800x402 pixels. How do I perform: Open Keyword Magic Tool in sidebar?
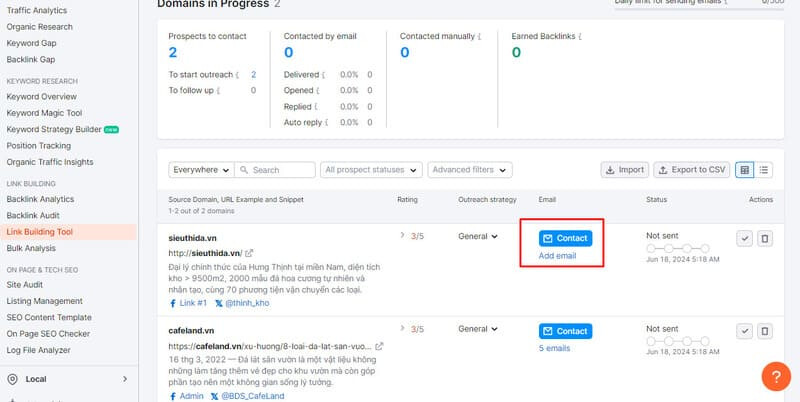[x=44, y=113]
